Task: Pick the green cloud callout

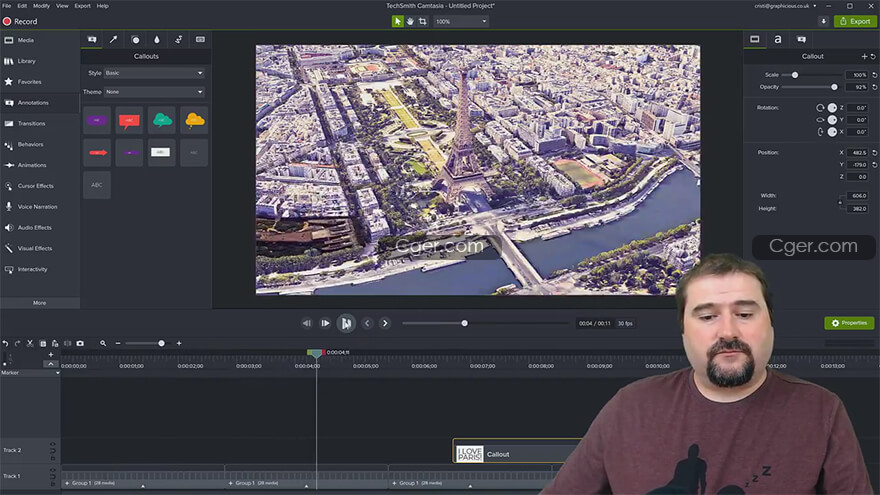Action: [162, 120]
